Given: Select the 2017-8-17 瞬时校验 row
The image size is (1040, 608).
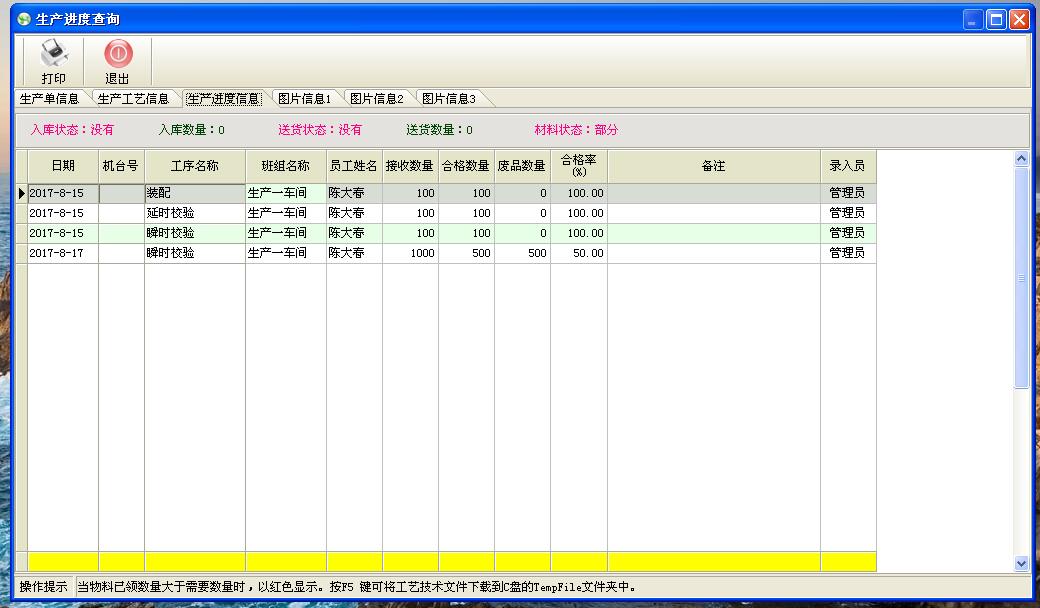Looking at the screenshot, I should click(195, 254).
